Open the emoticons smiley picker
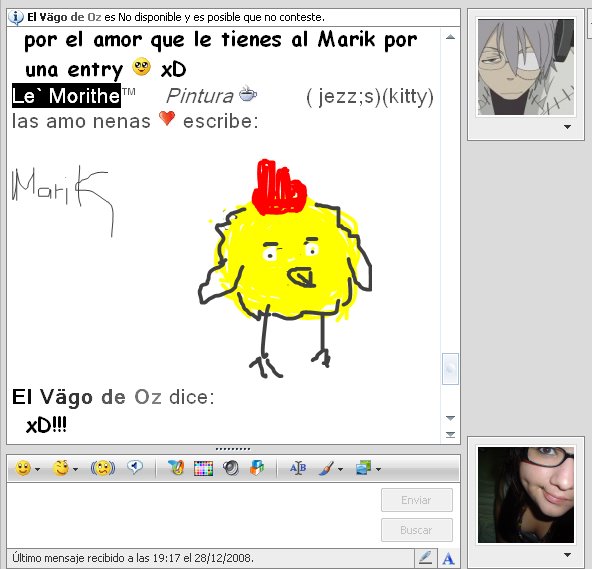 pos(23,468)
